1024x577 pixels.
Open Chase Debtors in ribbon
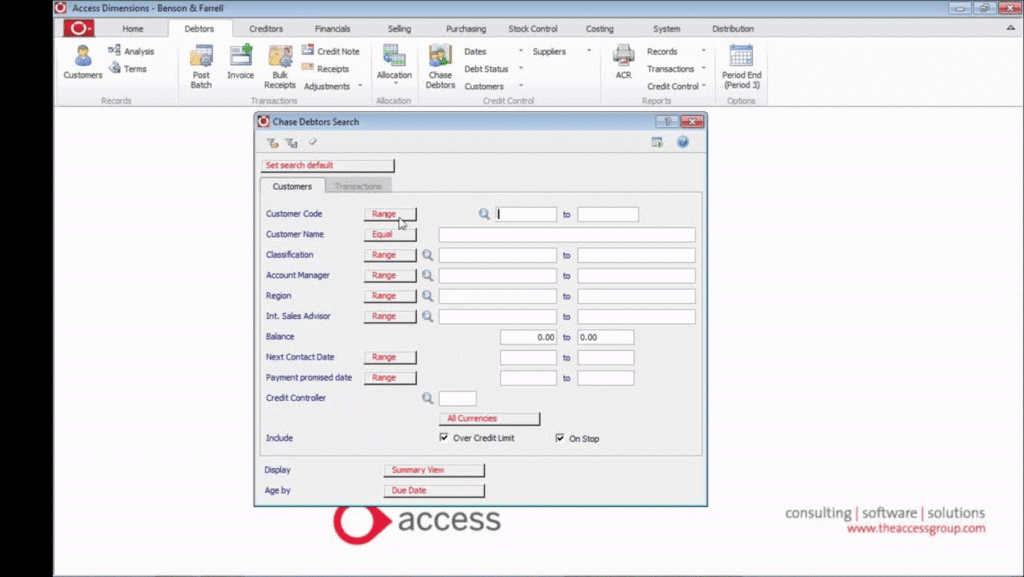click(x=440, y=67)
